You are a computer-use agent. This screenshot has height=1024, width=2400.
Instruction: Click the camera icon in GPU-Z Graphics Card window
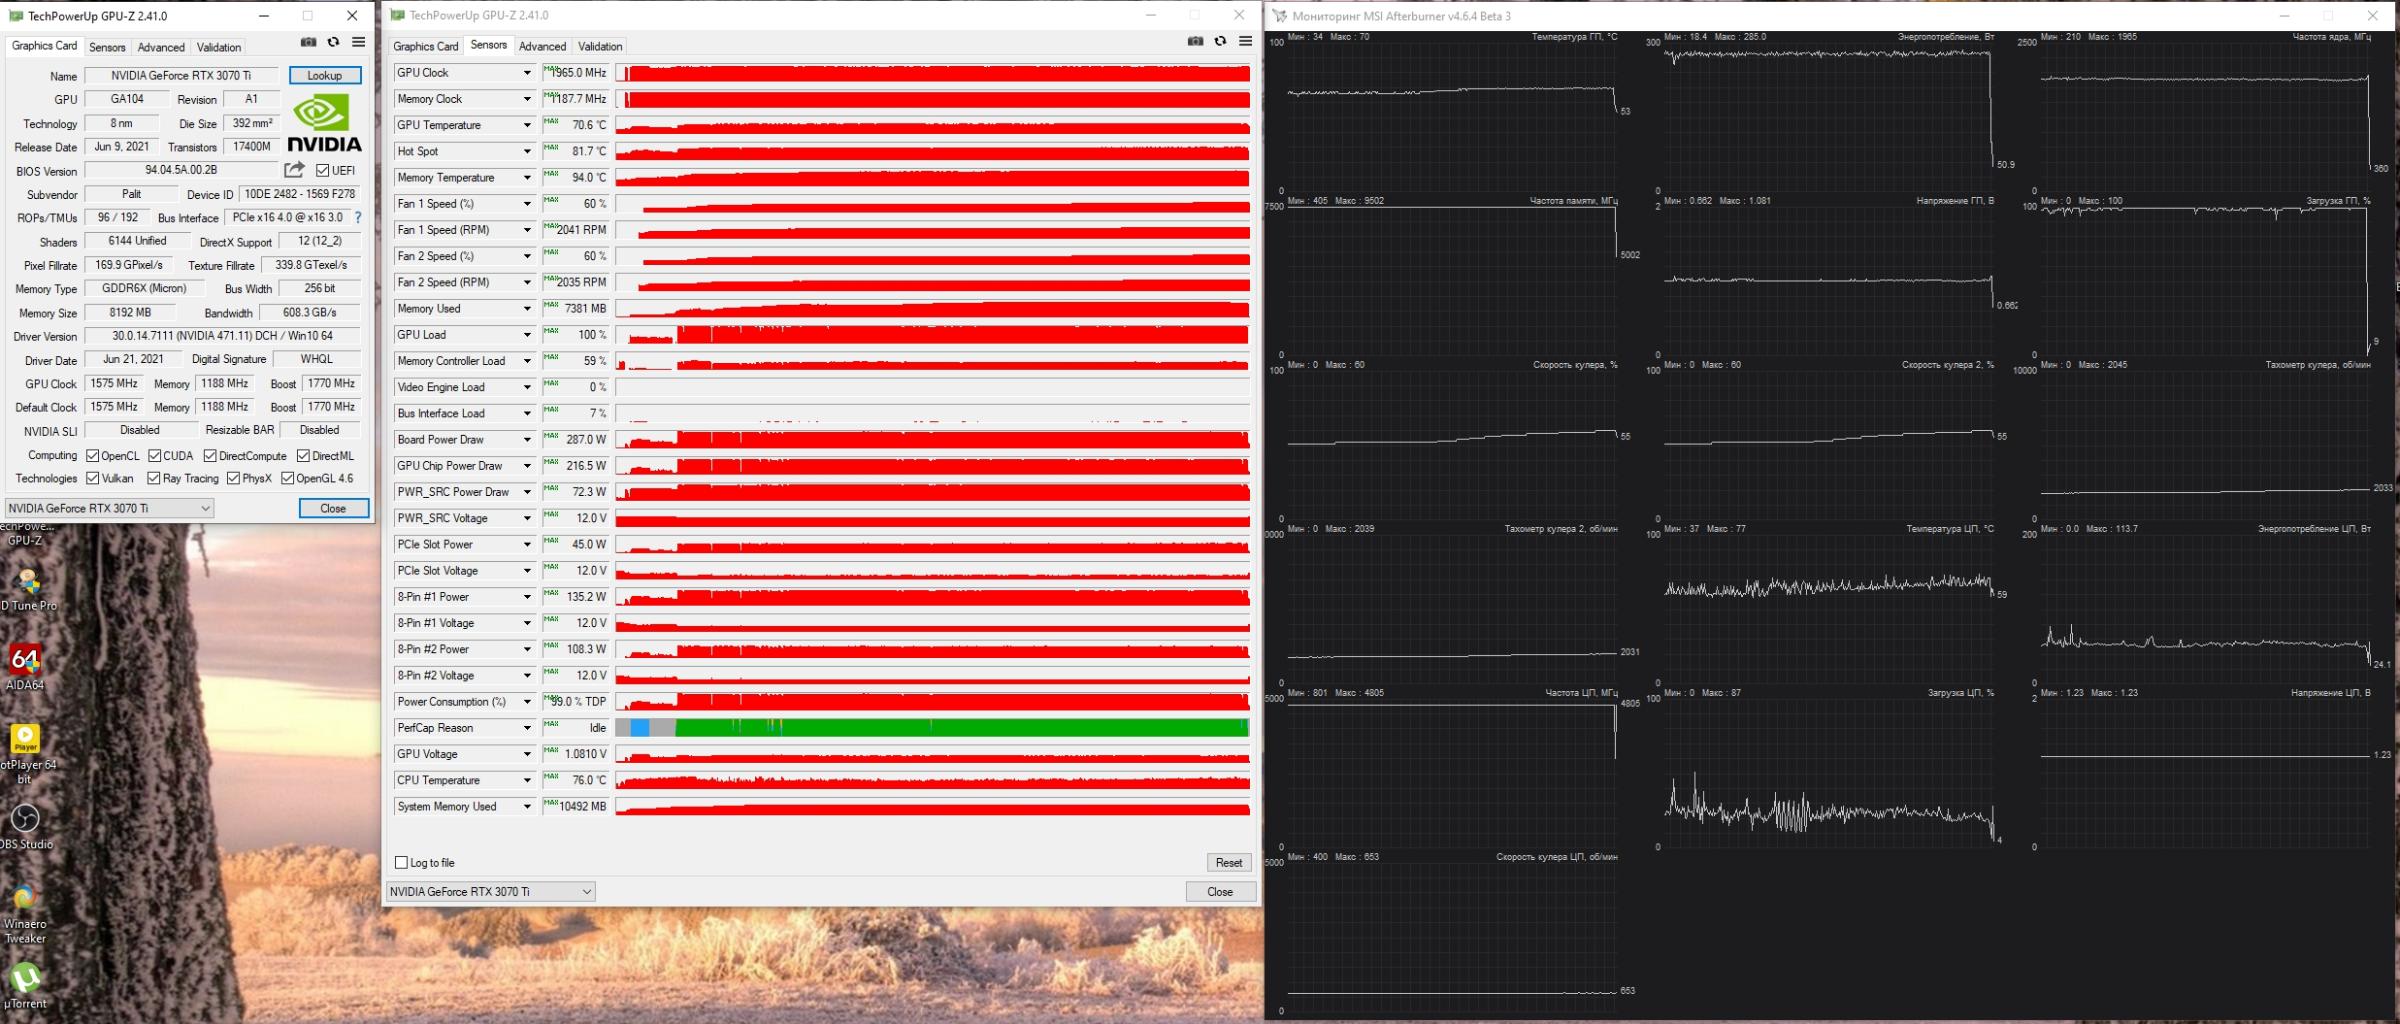[308, 42]
